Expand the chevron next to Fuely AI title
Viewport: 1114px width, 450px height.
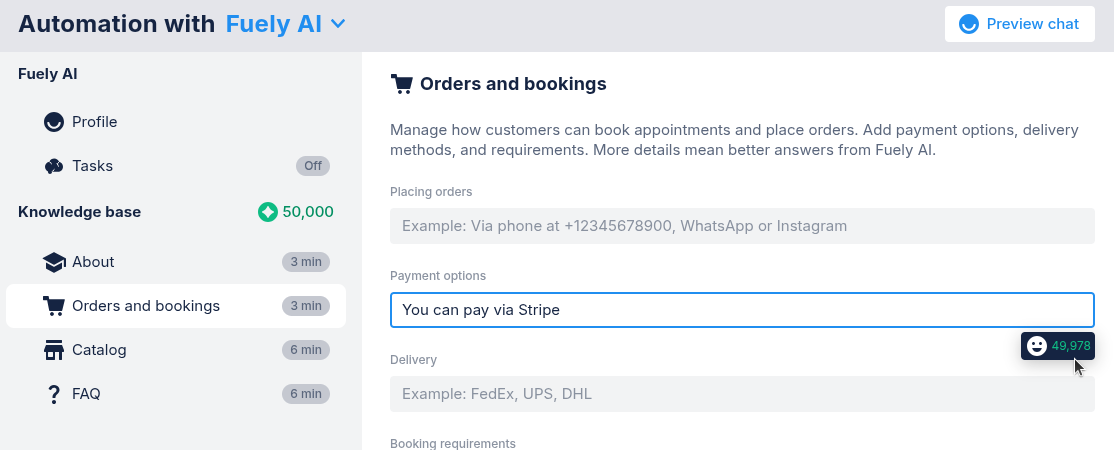(338, 23)
